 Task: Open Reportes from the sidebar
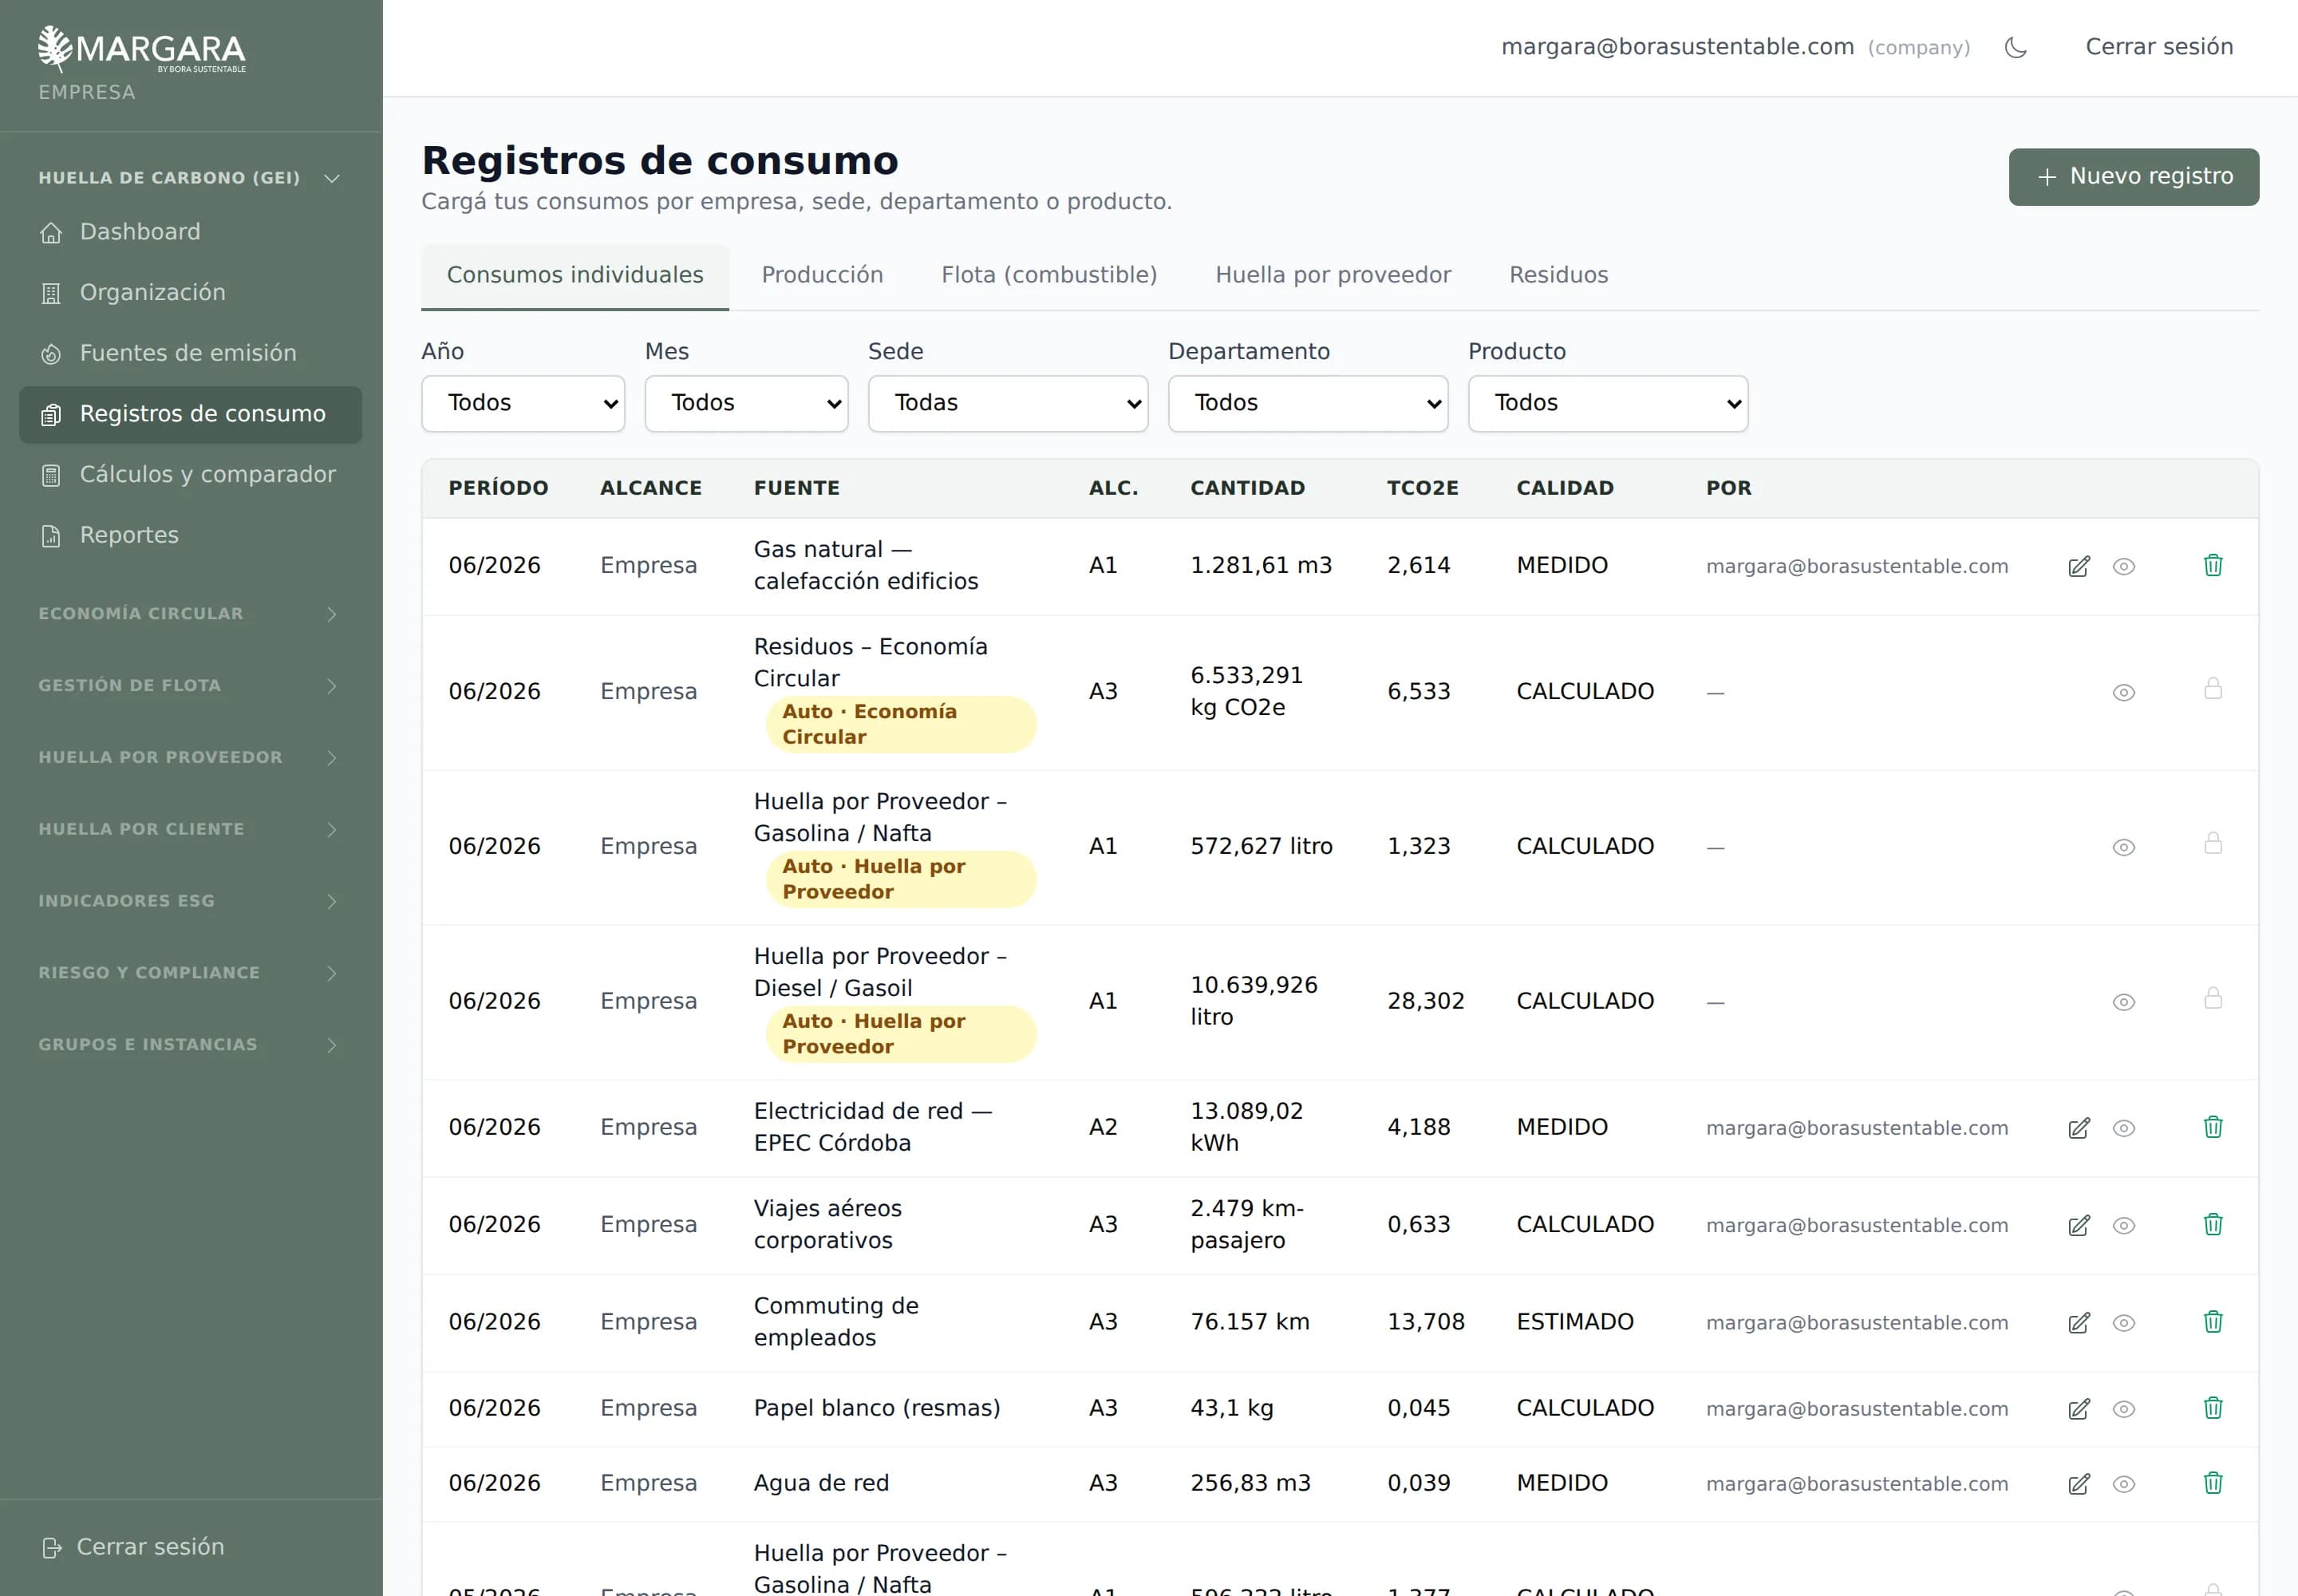pos(190,536)
